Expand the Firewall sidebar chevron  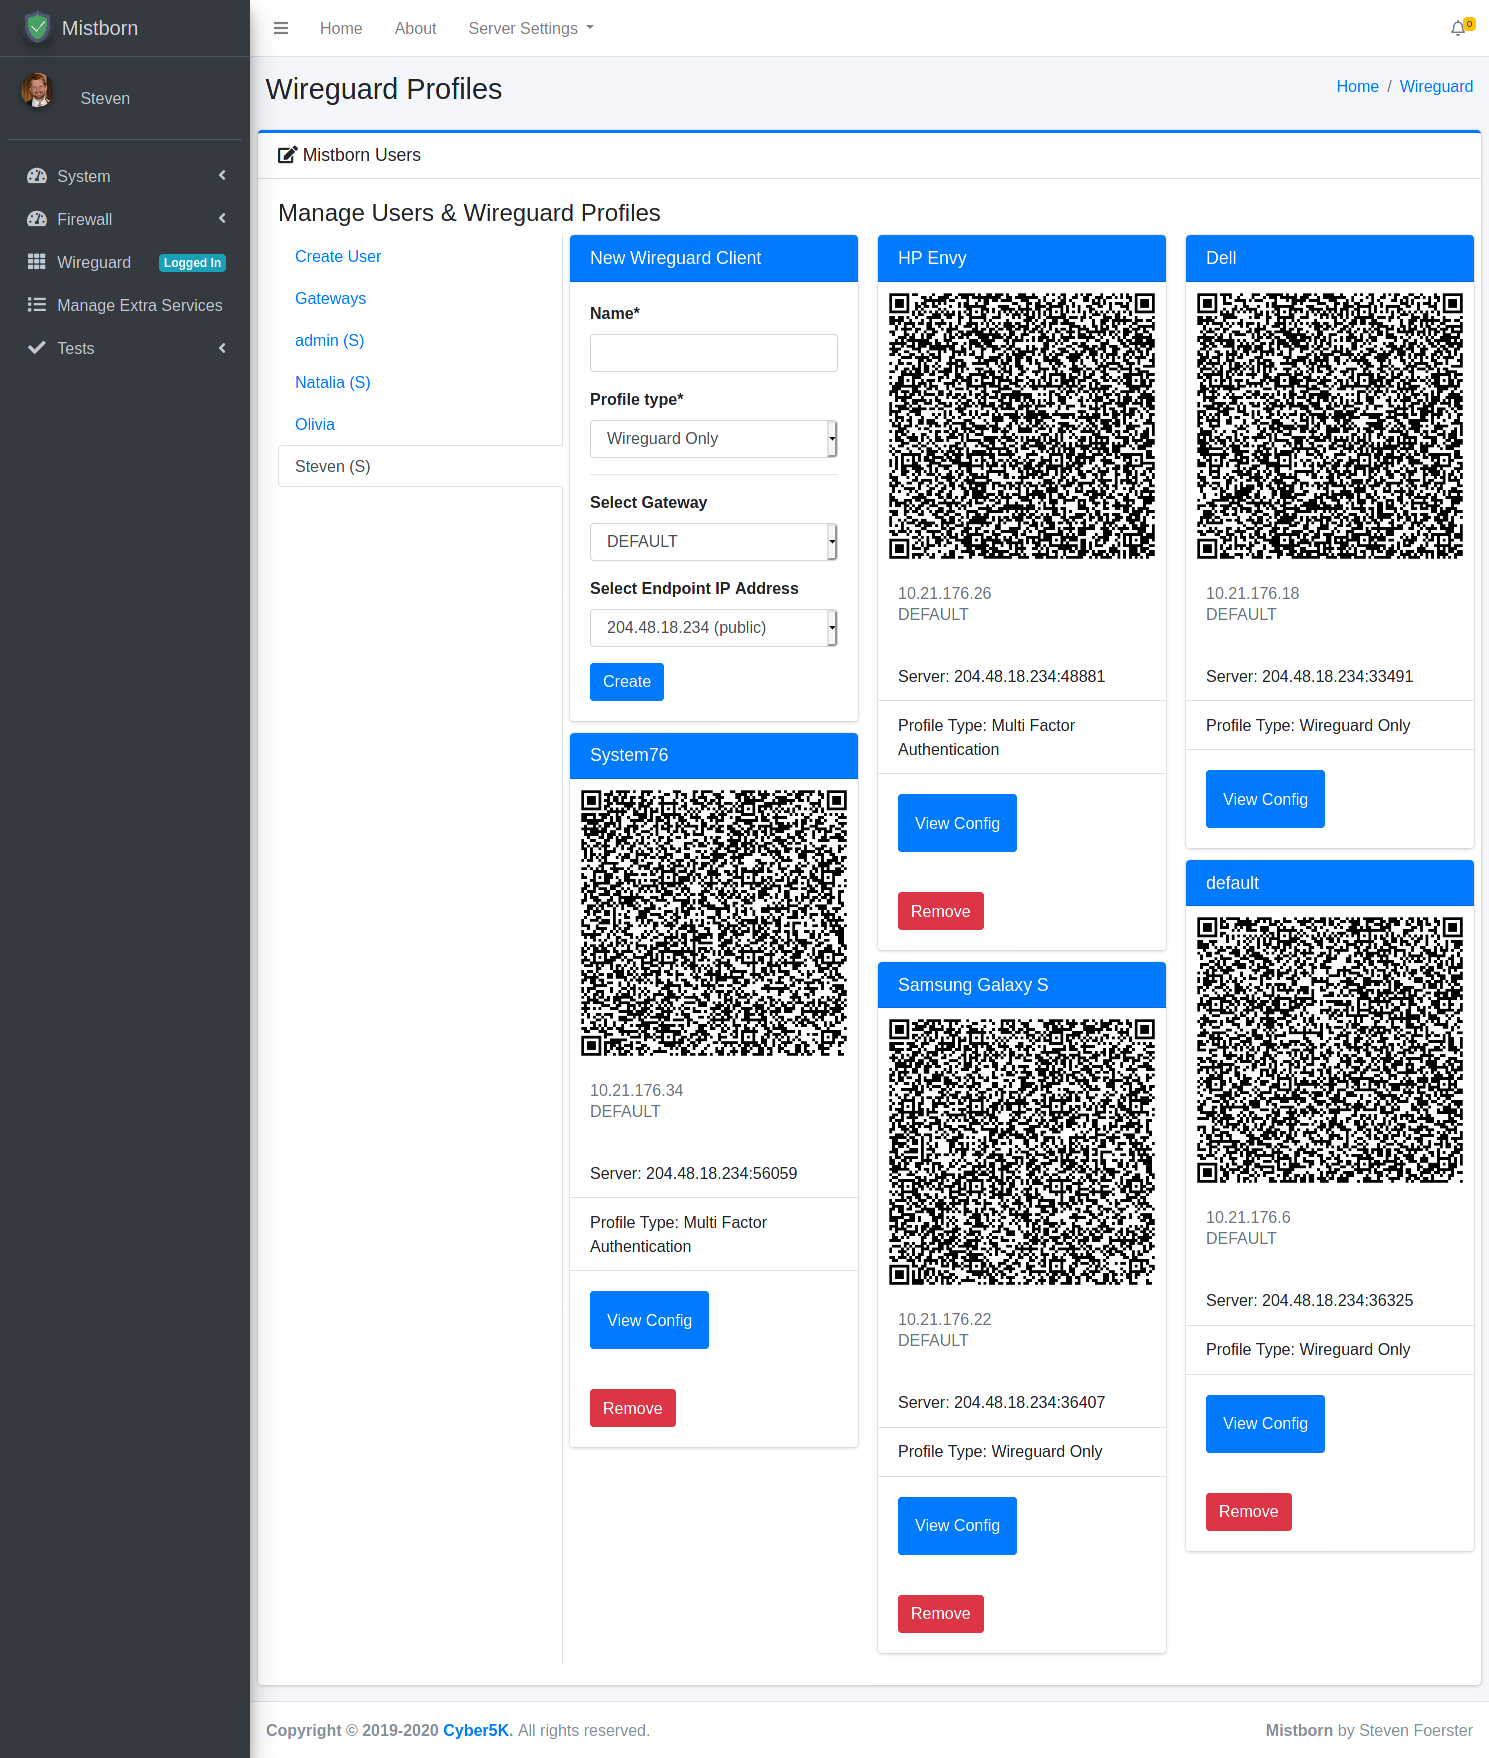222,219
